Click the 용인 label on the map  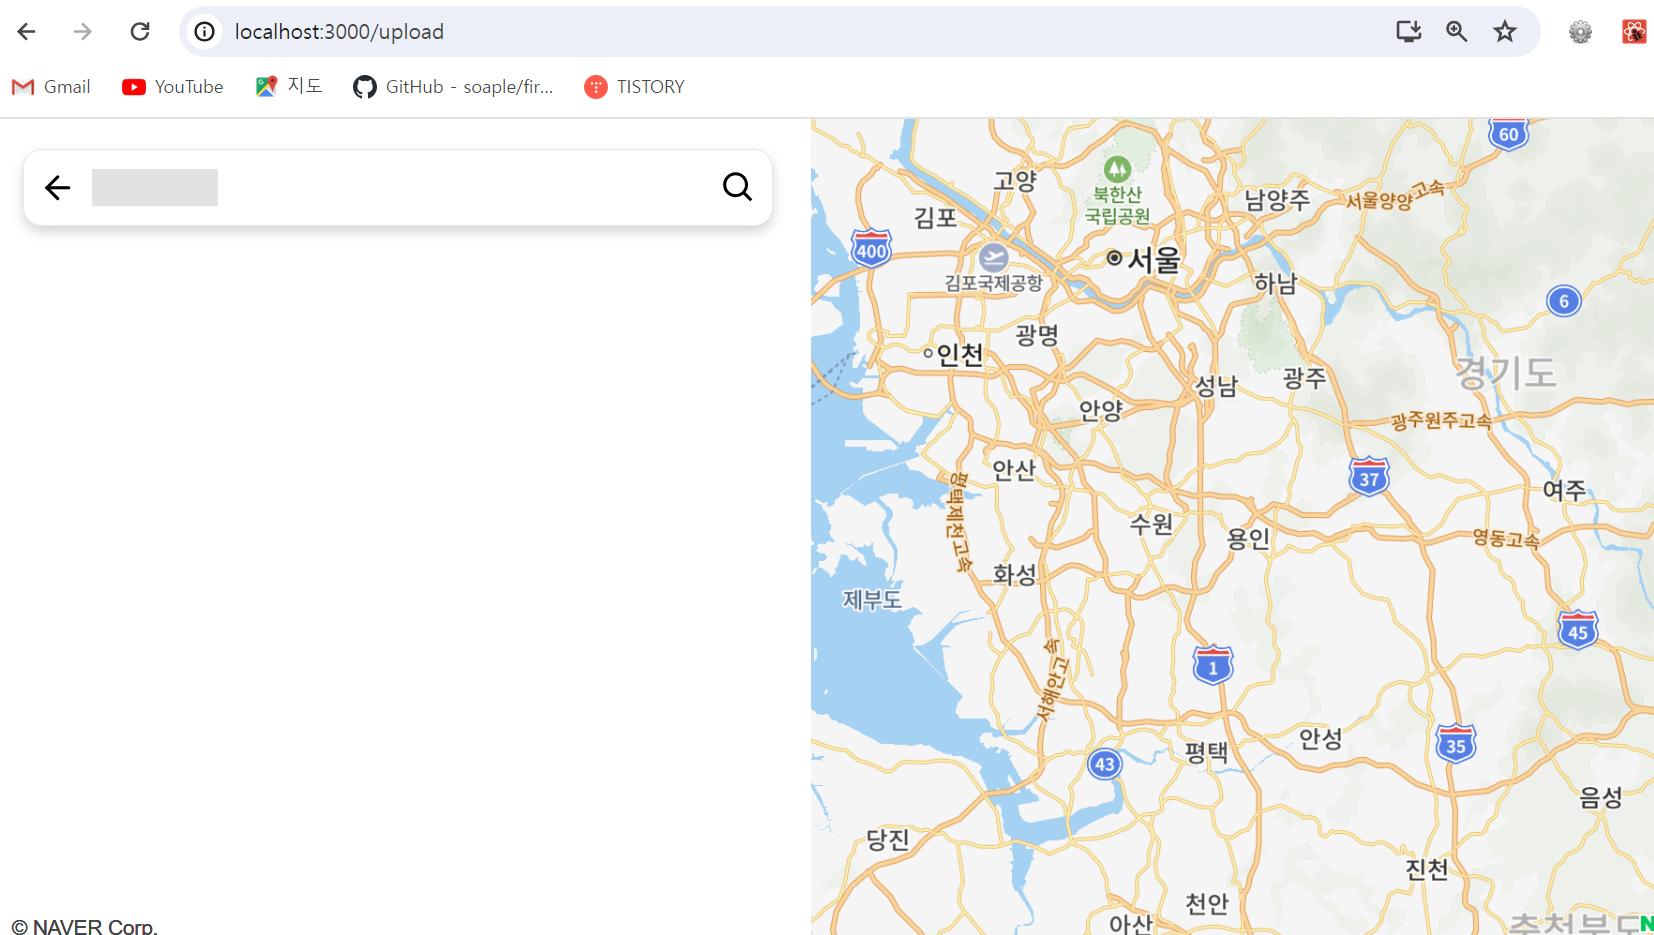click(x=1248, y=538)
